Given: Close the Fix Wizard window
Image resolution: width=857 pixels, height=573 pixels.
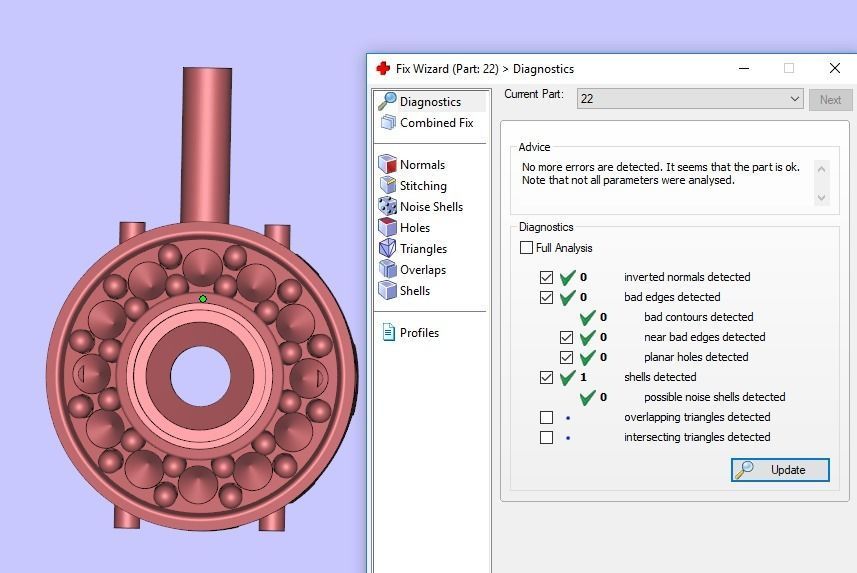Looking at the screenshot, I should click(x=835, y=68).
